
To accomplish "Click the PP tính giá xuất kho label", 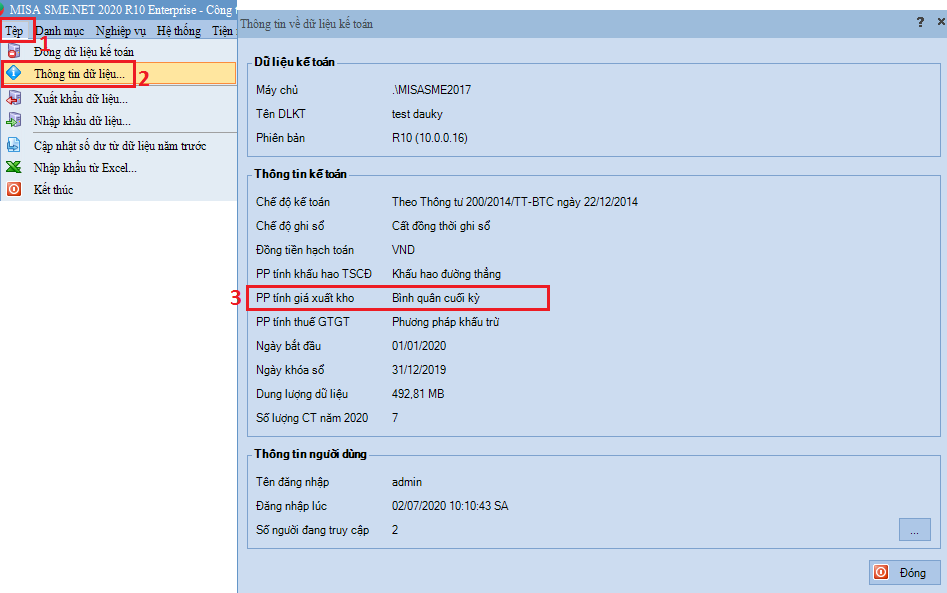I will (305, 298).
